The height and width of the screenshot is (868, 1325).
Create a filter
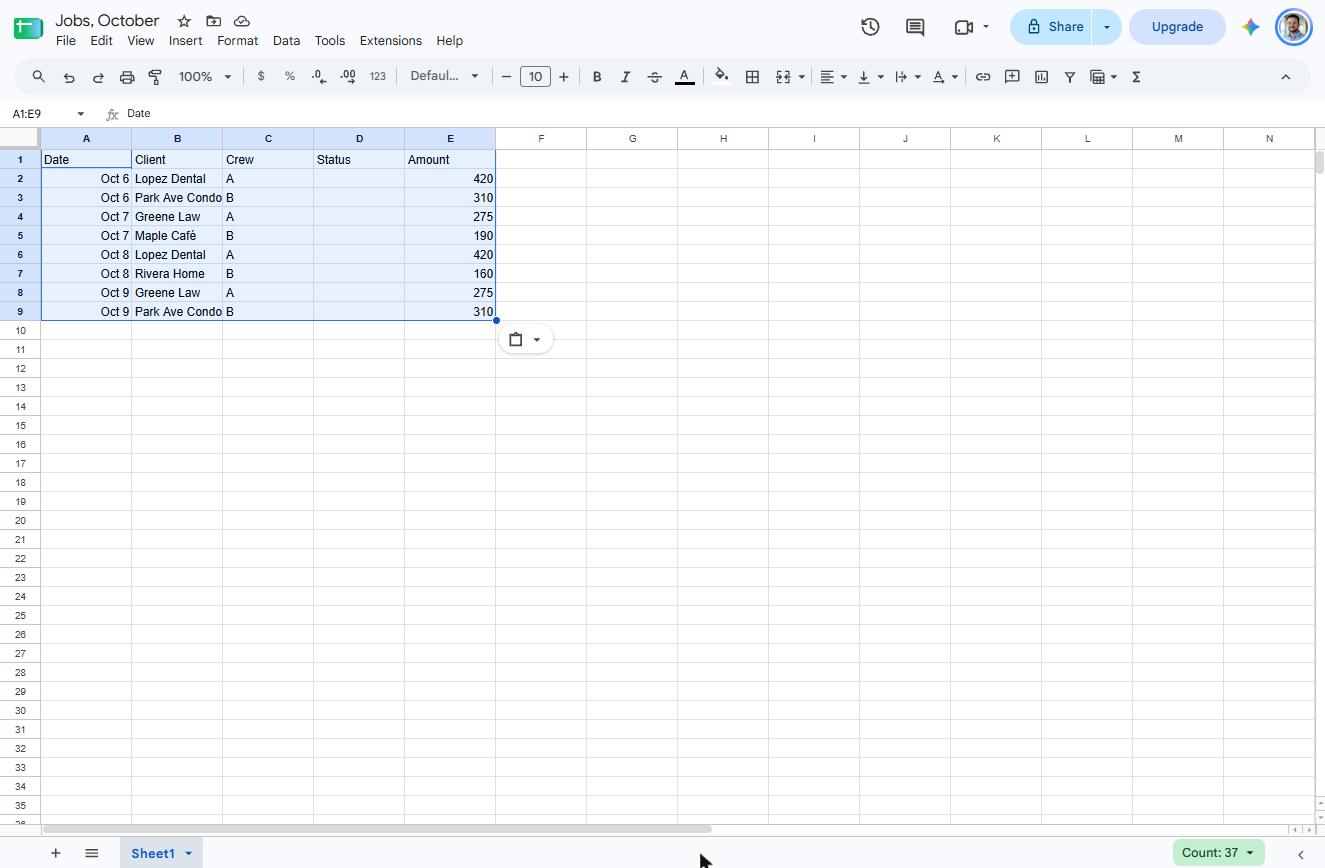click(1070, 77)
